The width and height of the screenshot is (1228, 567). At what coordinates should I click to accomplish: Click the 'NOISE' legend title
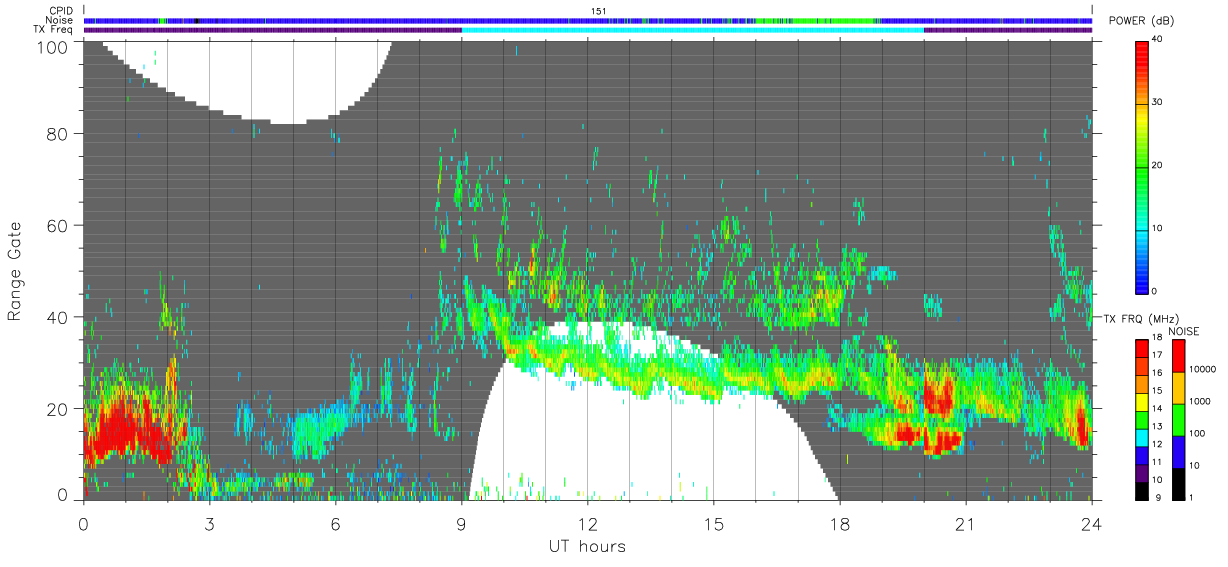point(1183,331)
